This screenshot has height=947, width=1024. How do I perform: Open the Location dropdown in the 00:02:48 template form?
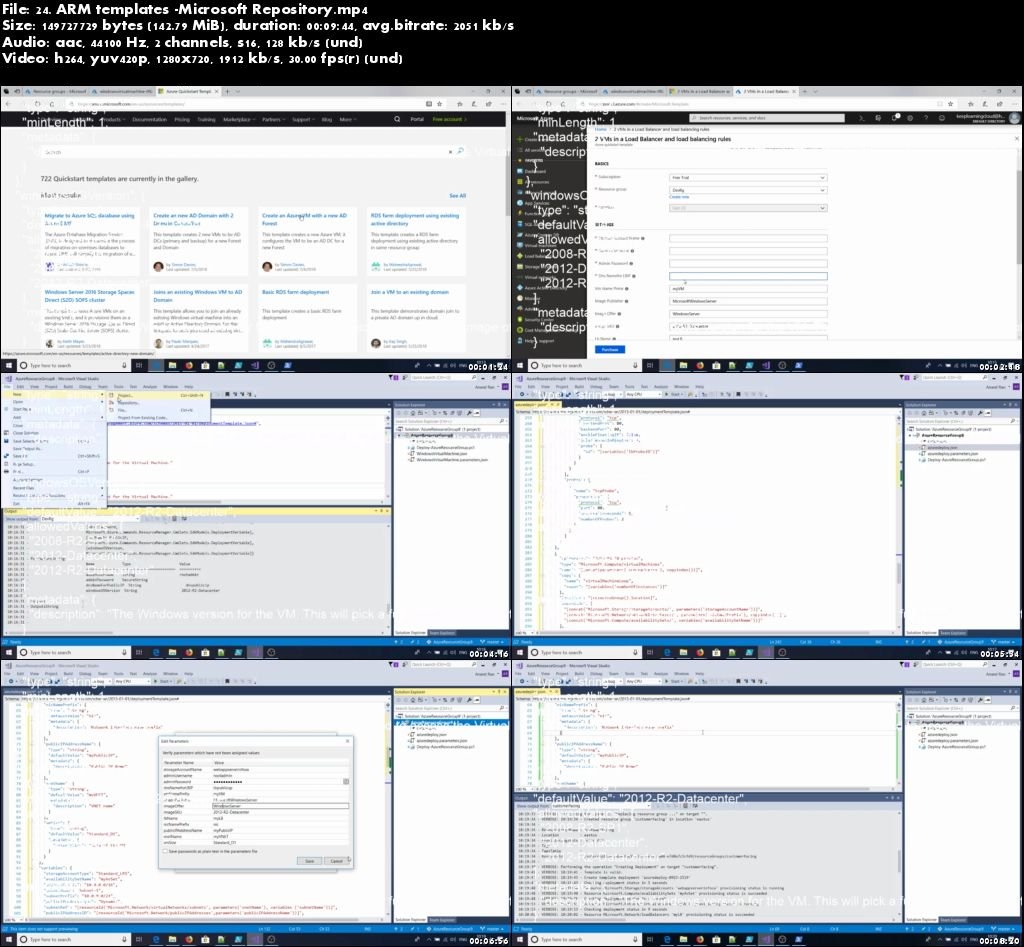pos(748,208)
